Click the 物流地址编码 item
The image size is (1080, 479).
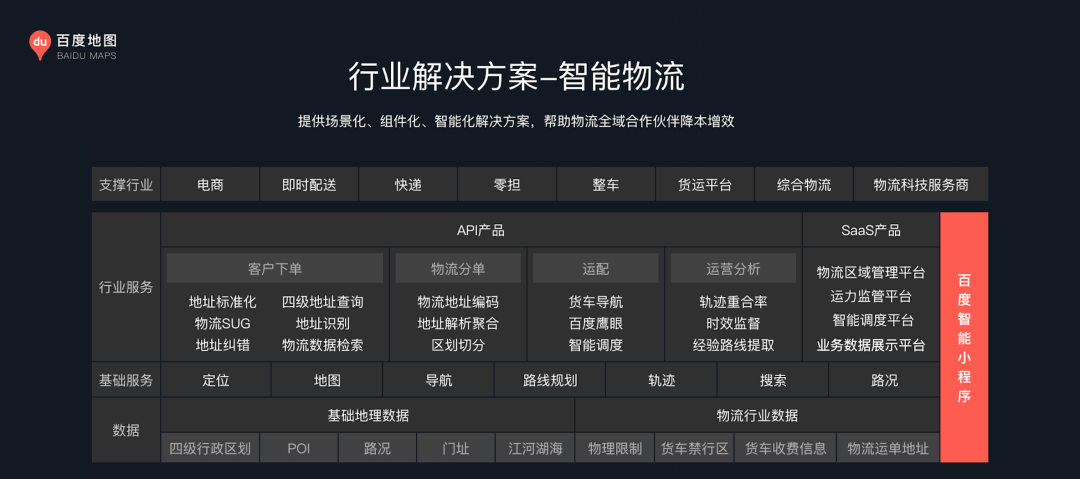pos(458,302)
